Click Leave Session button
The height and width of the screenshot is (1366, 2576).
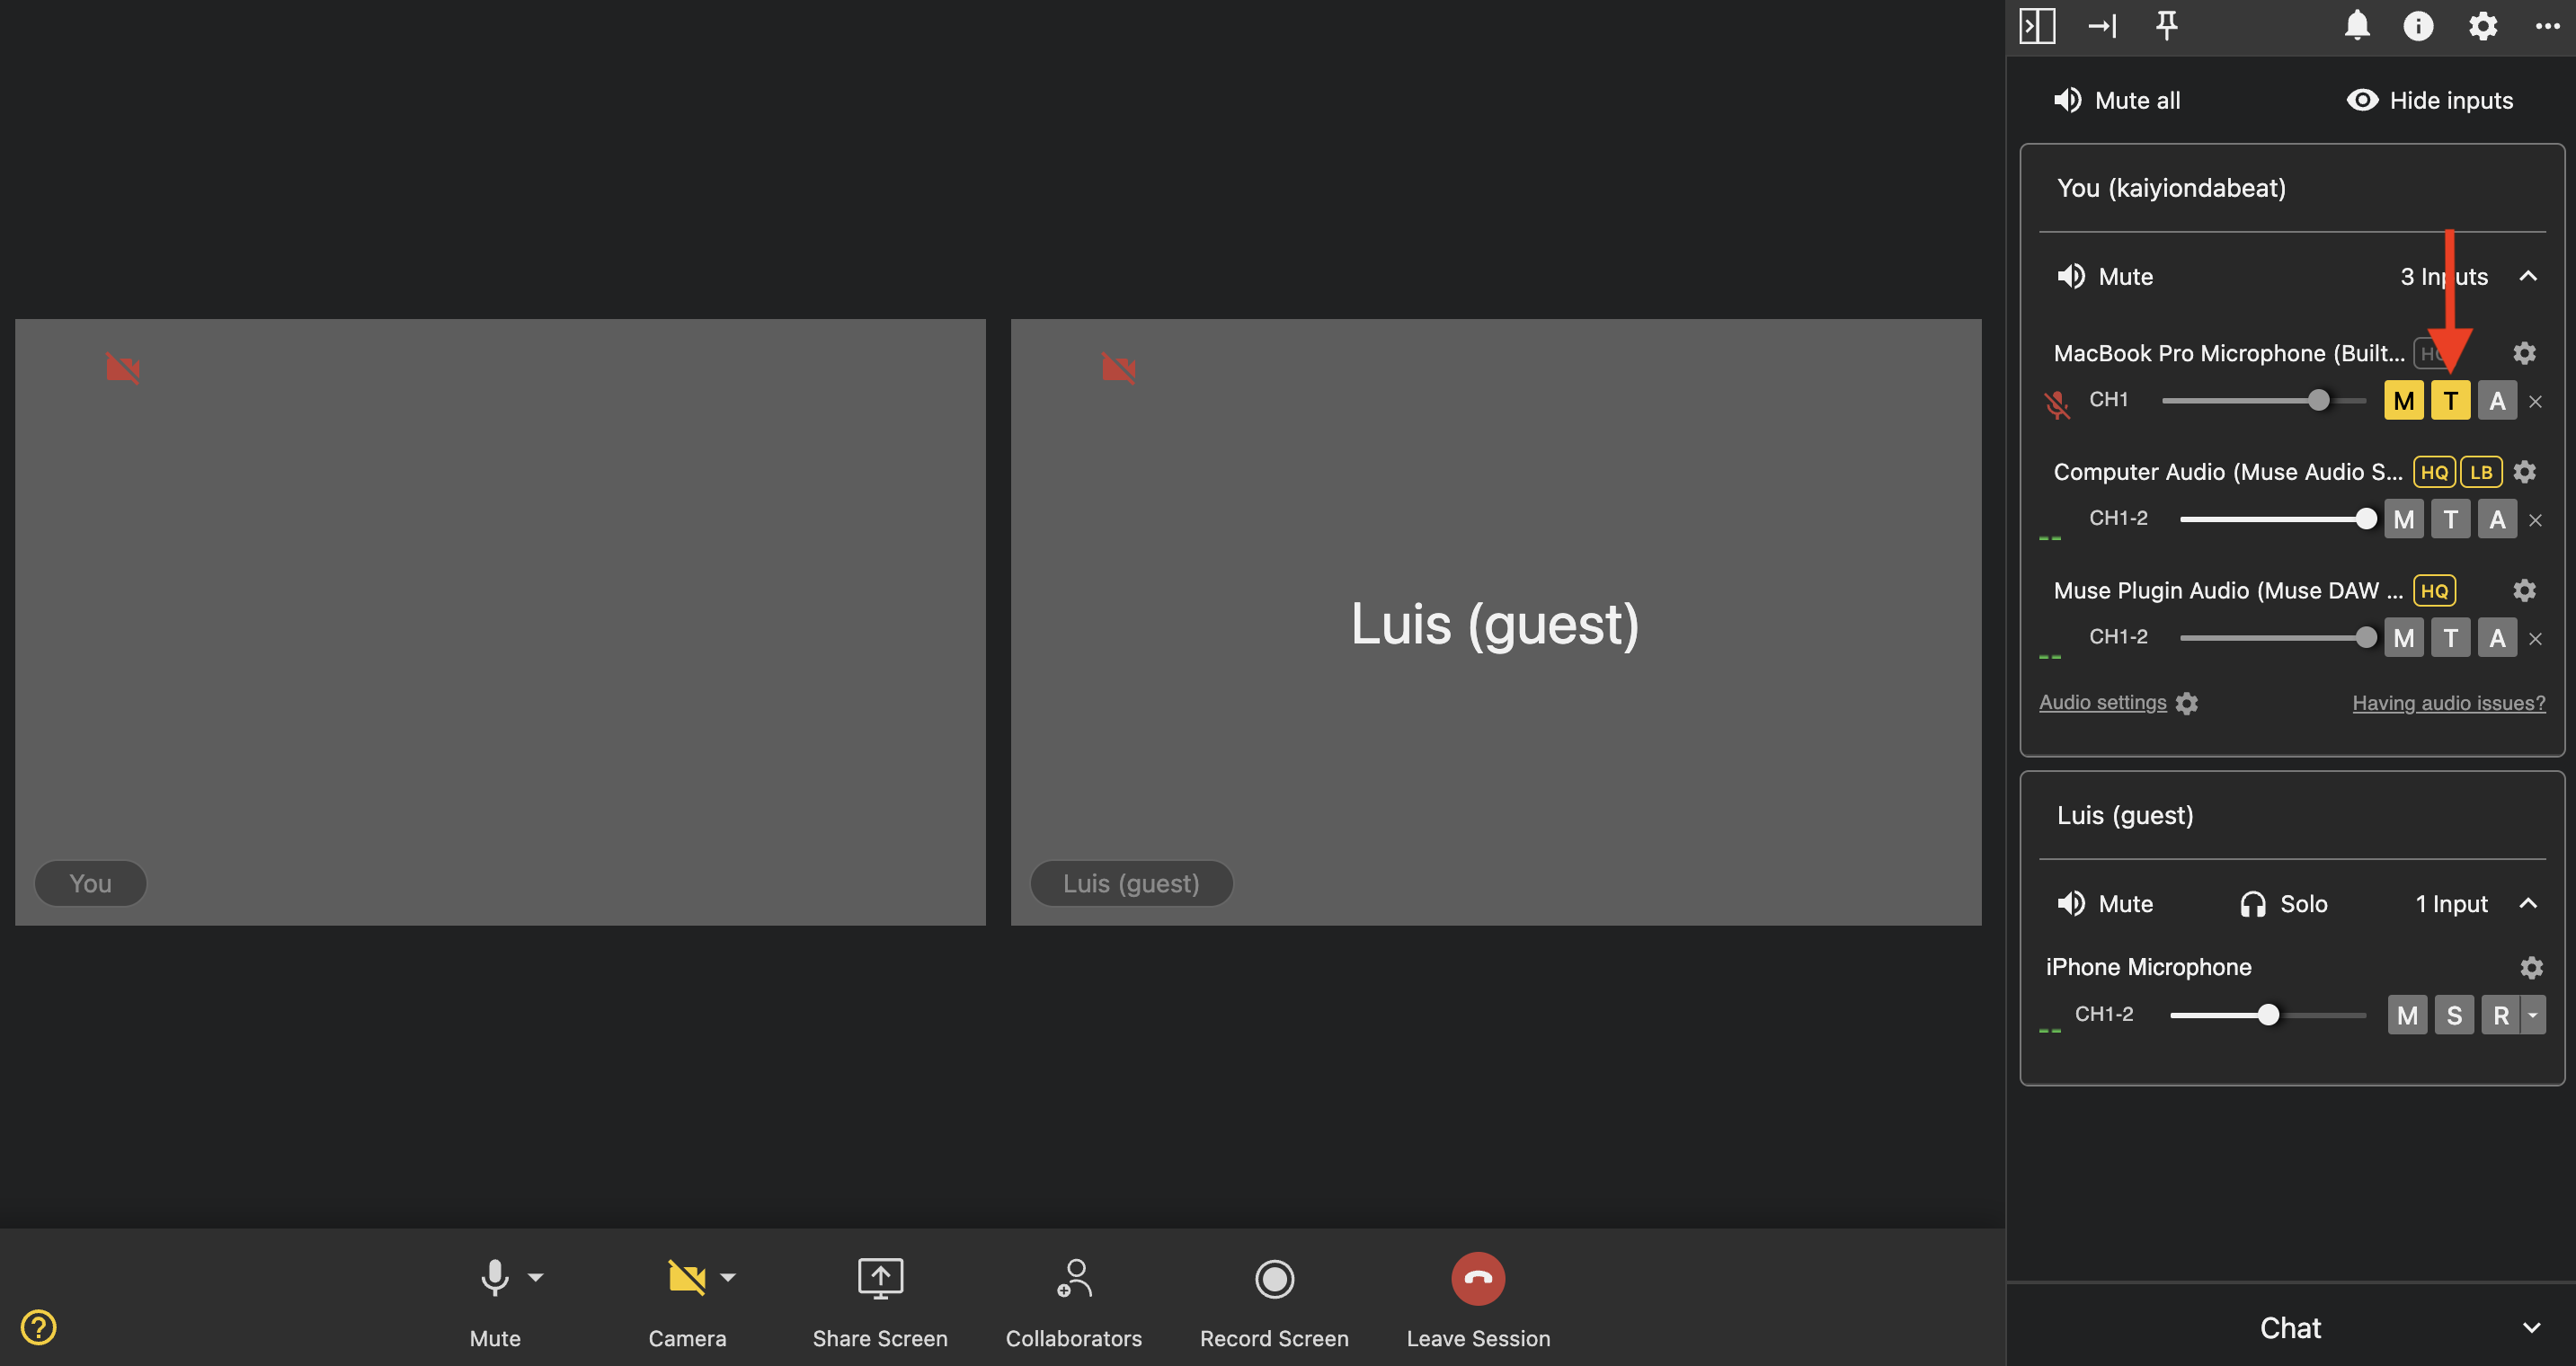click(x=1478, y=1279)
